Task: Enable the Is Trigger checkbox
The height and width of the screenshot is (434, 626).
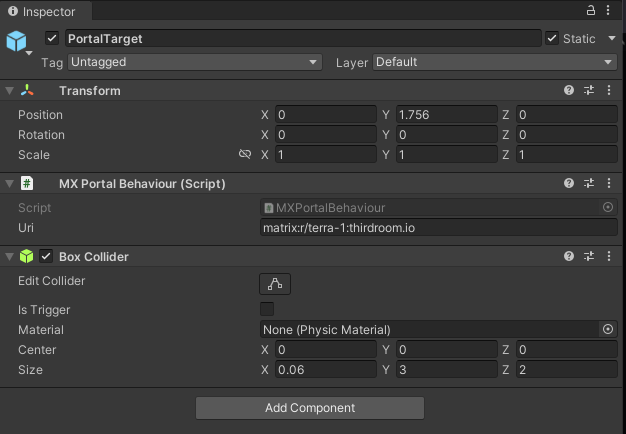Action: coord(267,309)
